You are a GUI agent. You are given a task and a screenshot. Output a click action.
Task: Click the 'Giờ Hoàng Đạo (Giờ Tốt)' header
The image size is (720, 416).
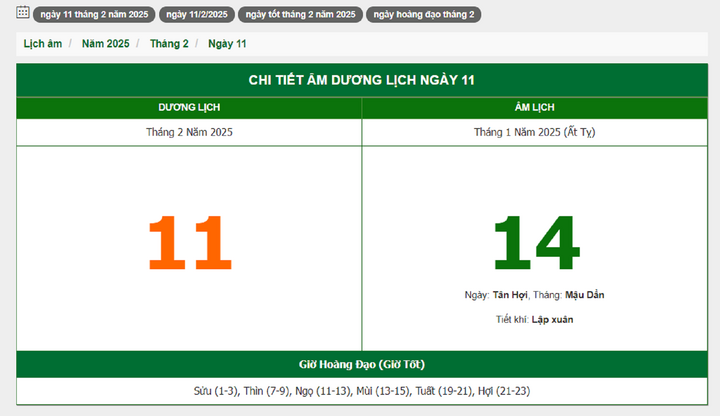tap(361, 364)
